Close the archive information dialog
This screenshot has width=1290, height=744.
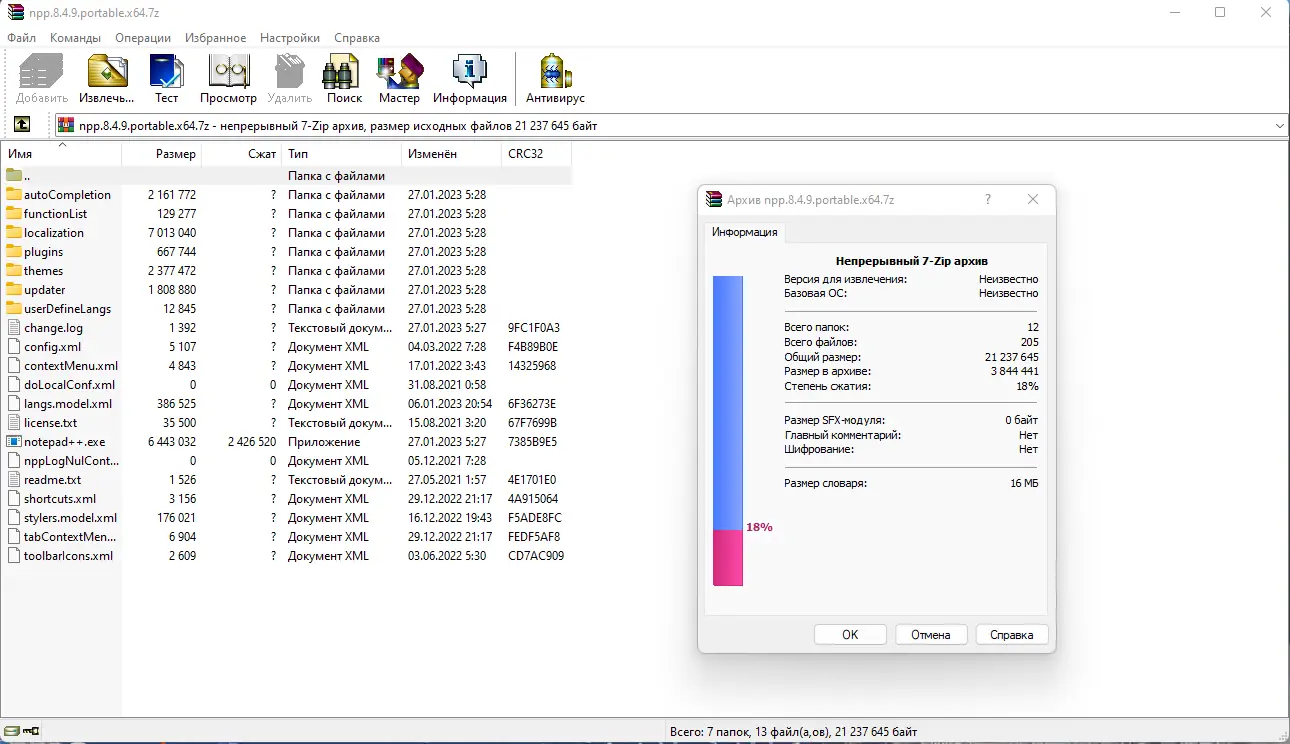(x=1034, y=200)
